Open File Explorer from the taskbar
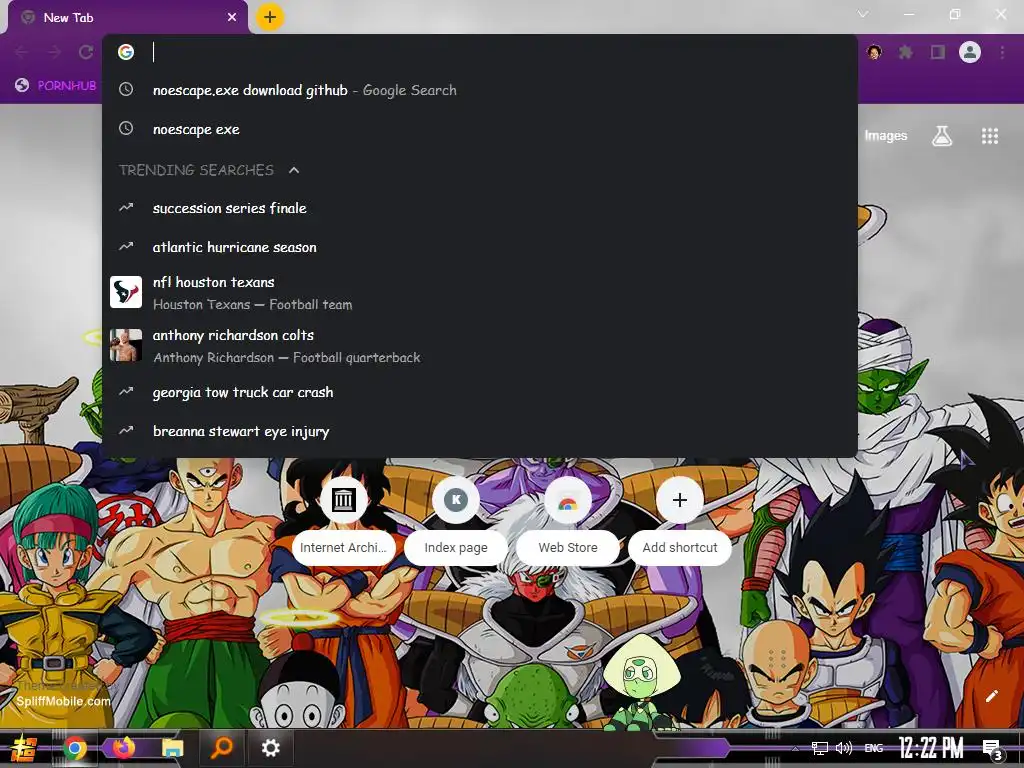 tap(172, 748)
